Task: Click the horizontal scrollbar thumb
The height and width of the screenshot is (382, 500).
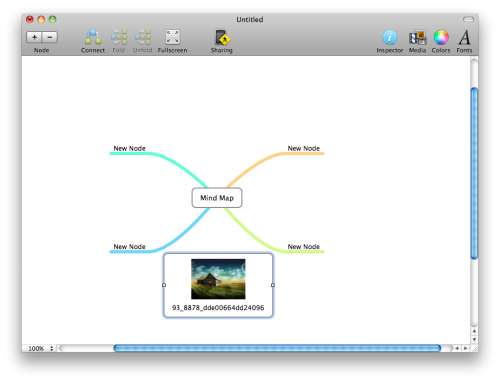Action: pyautogui.click(x=277, y=348)
